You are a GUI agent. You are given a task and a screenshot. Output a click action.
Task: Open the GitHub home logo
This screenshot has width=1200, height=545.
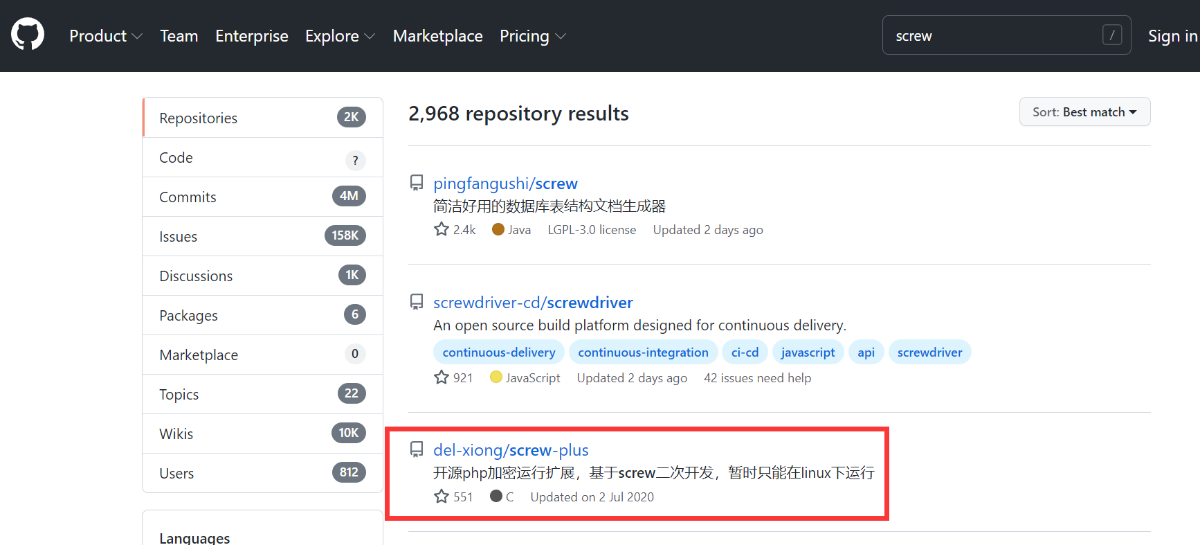point(27,35)
